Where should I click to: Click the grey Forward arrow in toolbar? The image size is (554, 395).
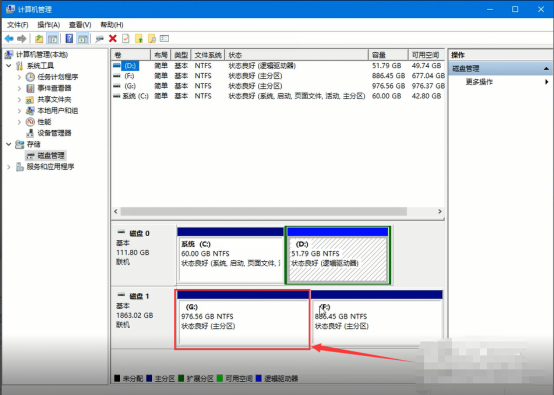click(22, 39)
